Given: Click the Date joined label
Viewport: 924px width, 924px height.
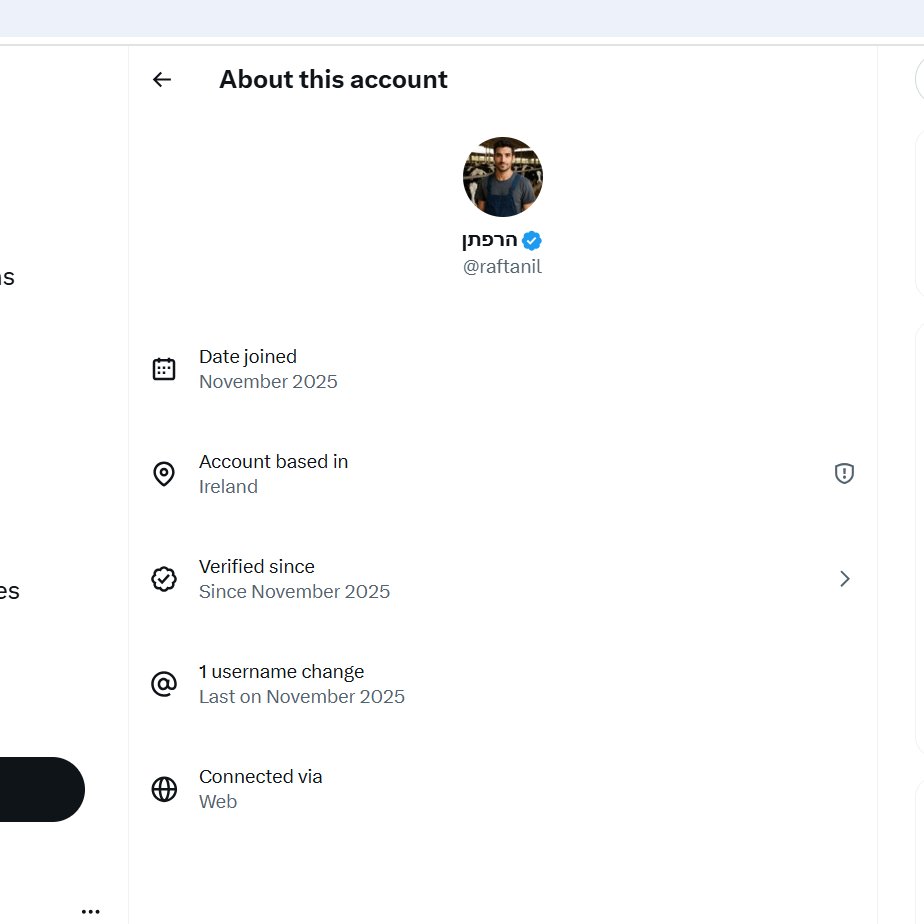Looking at the screenshot, I should [x=248, y=357].
